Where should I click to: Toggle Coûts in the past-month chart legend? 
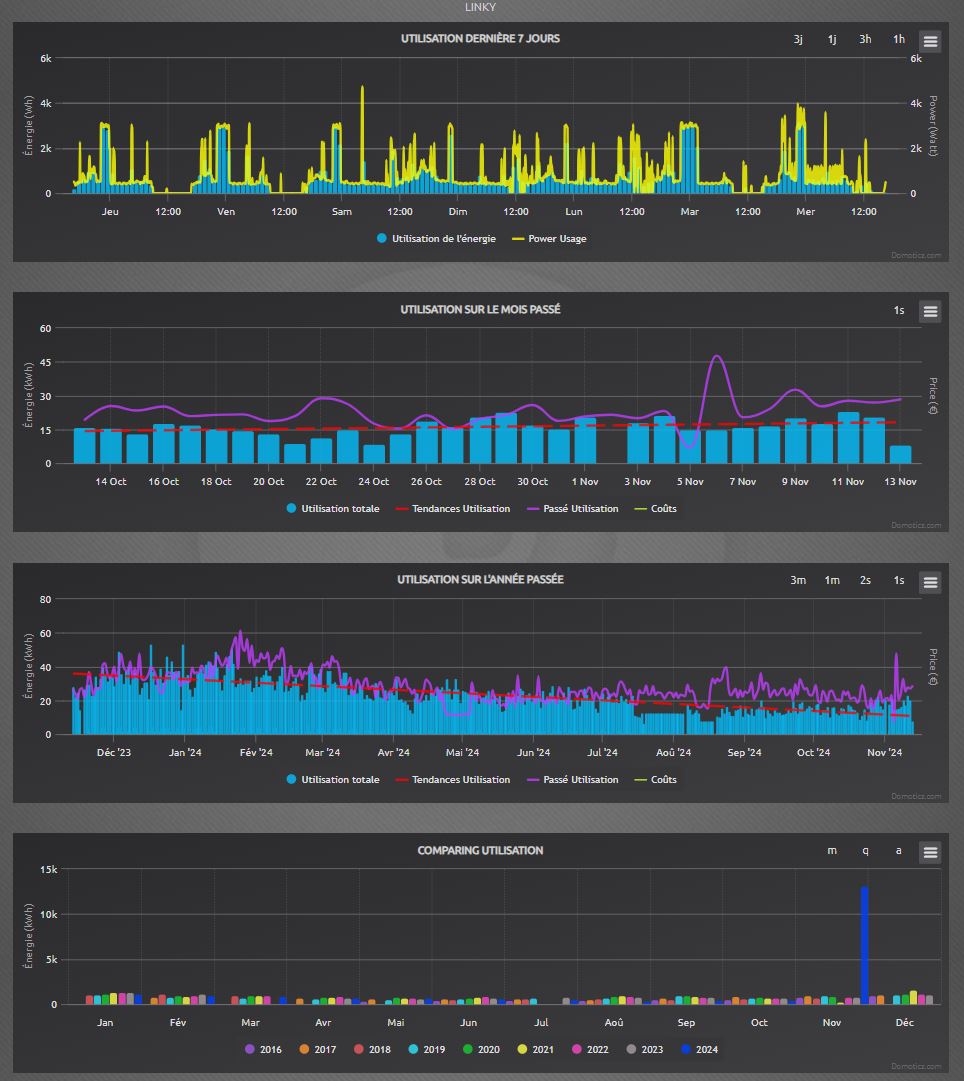pos(656,509)
